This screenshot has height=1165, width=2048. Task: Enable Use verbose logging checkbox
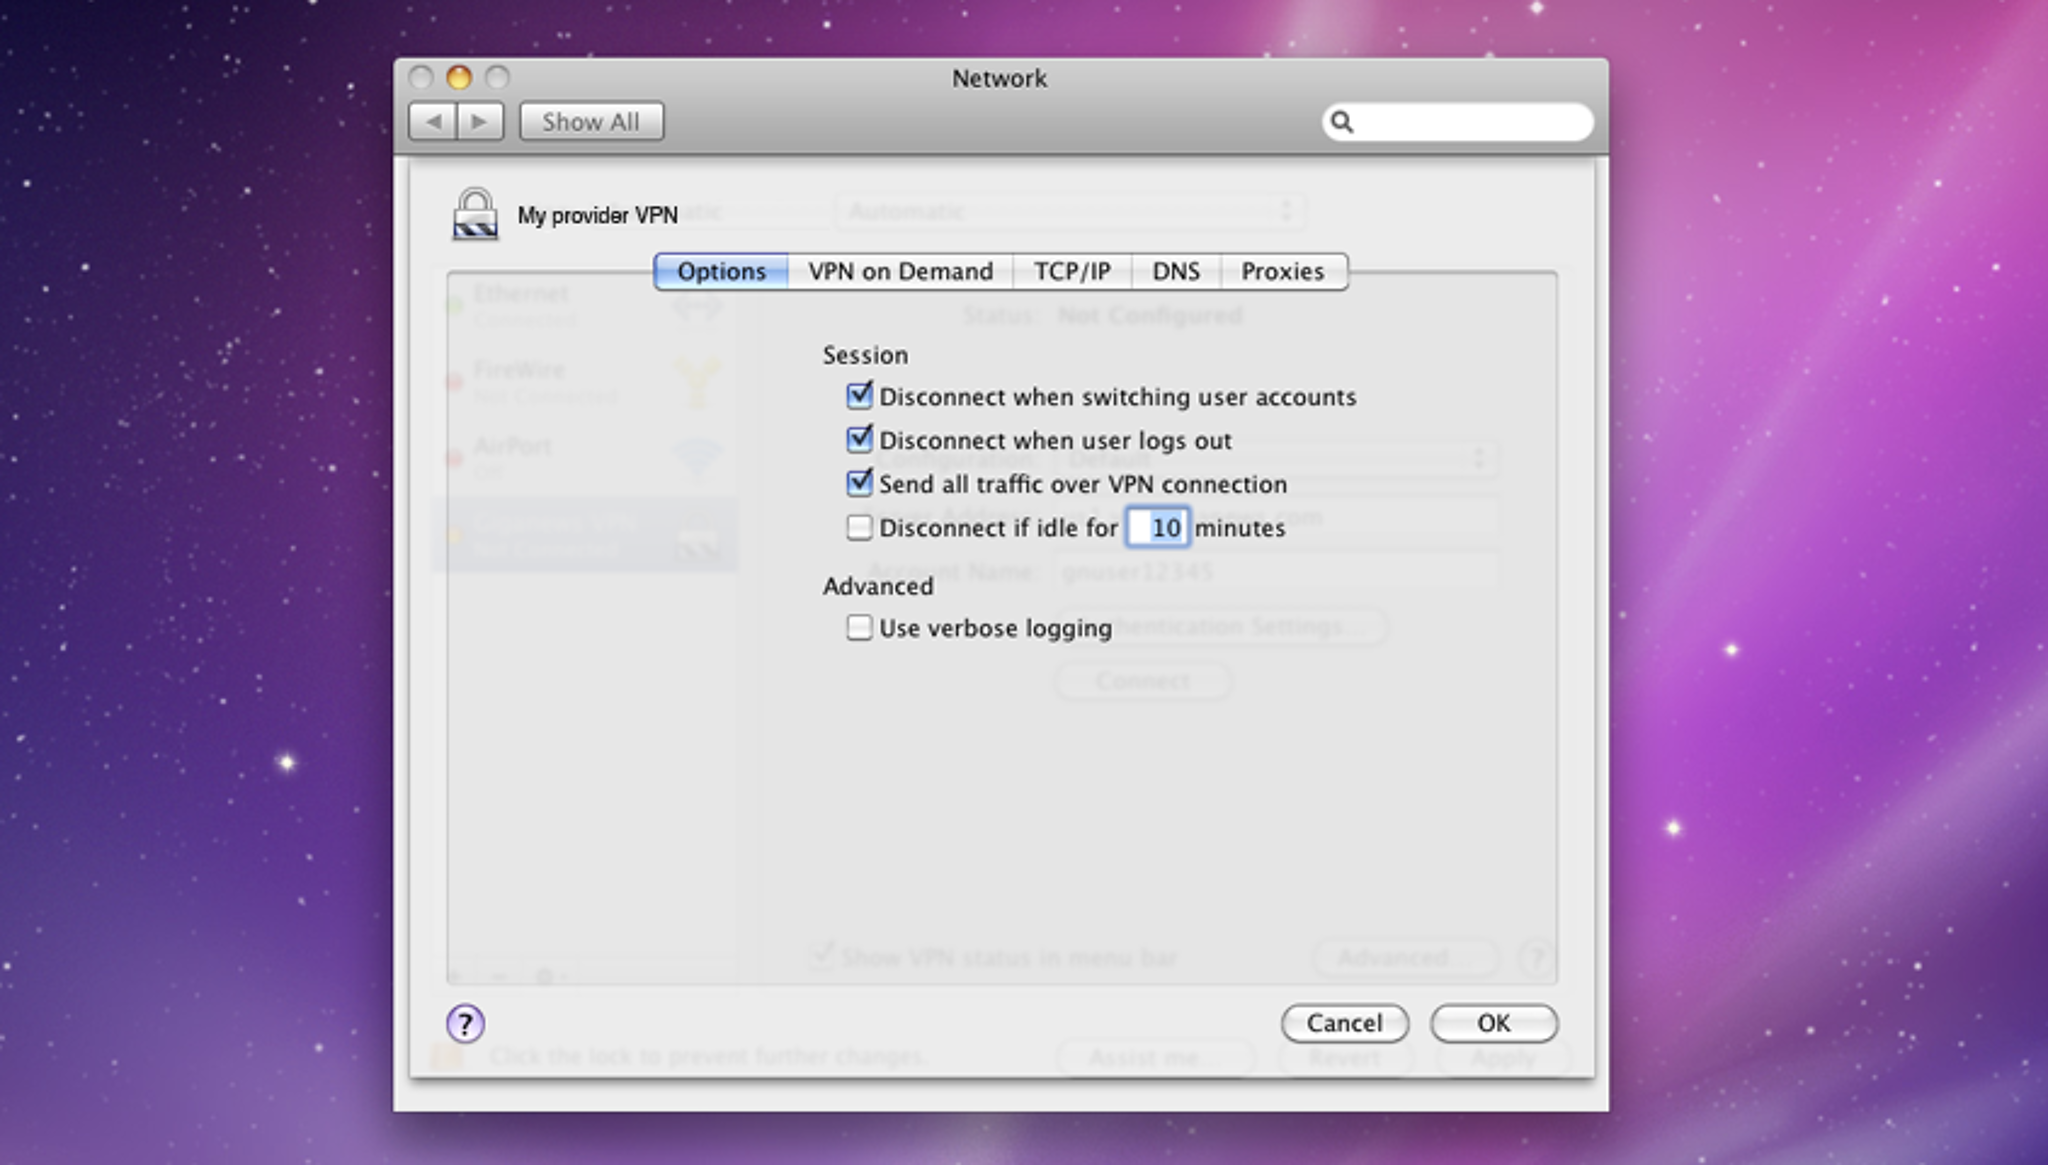pos(858,628)
